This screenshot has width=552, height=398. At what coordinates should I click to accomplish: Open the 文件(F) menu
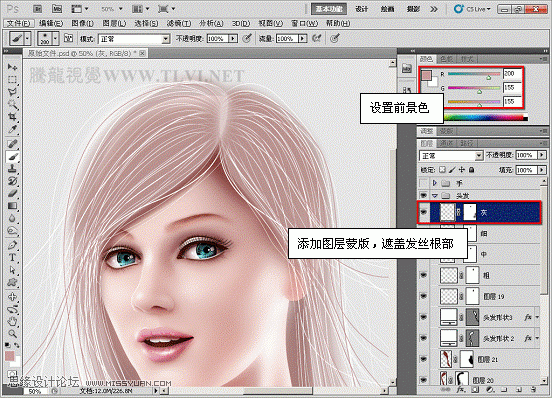19,23
